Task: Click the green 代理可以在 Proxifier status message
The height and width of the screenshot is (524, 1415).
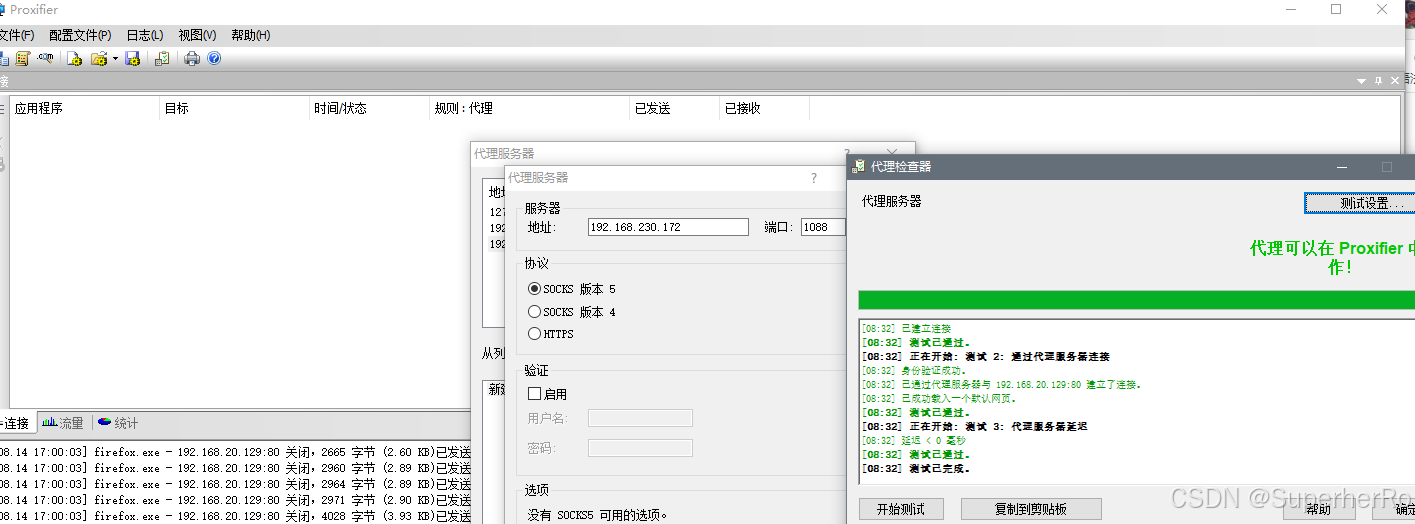Action: [1333, 257]
